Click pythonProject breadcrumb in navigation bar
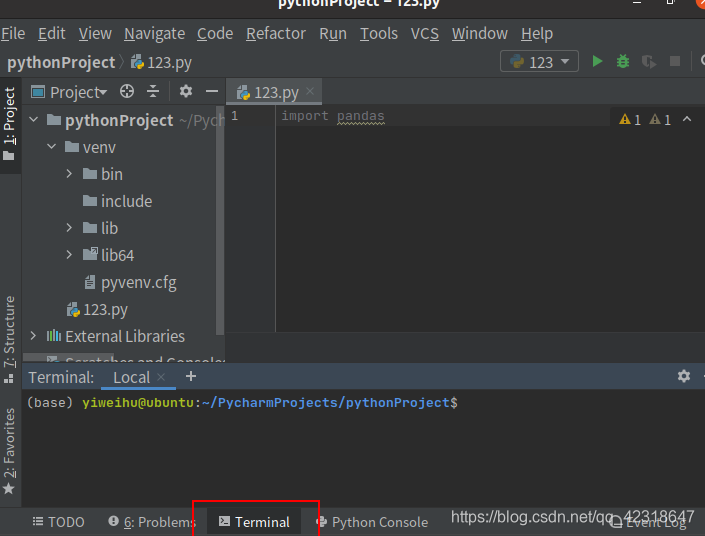This screenshot has height=536, width=705. tap(61, 63)
